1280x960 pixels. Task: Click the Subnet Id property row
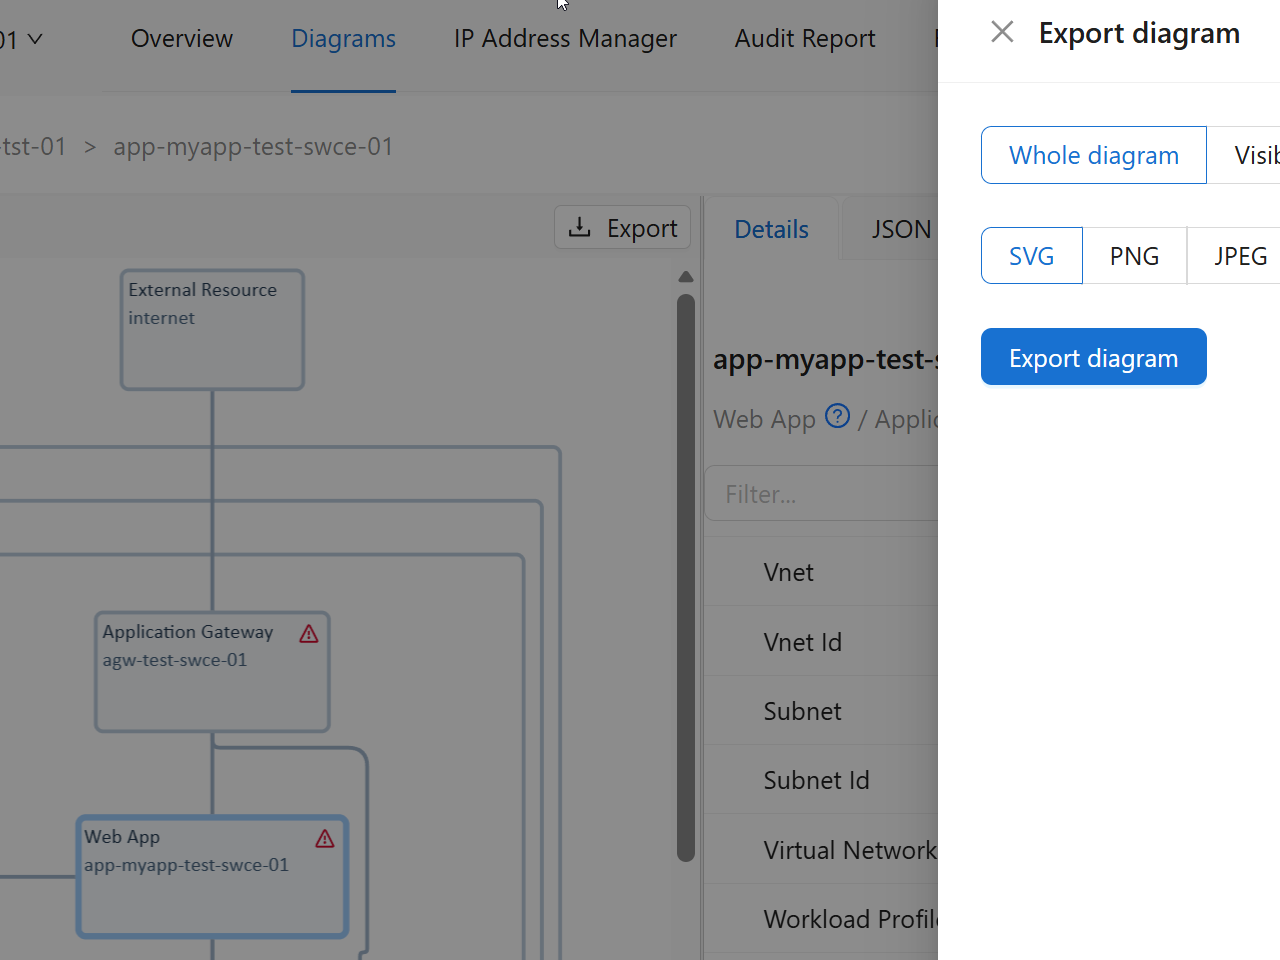click(821, 780)
